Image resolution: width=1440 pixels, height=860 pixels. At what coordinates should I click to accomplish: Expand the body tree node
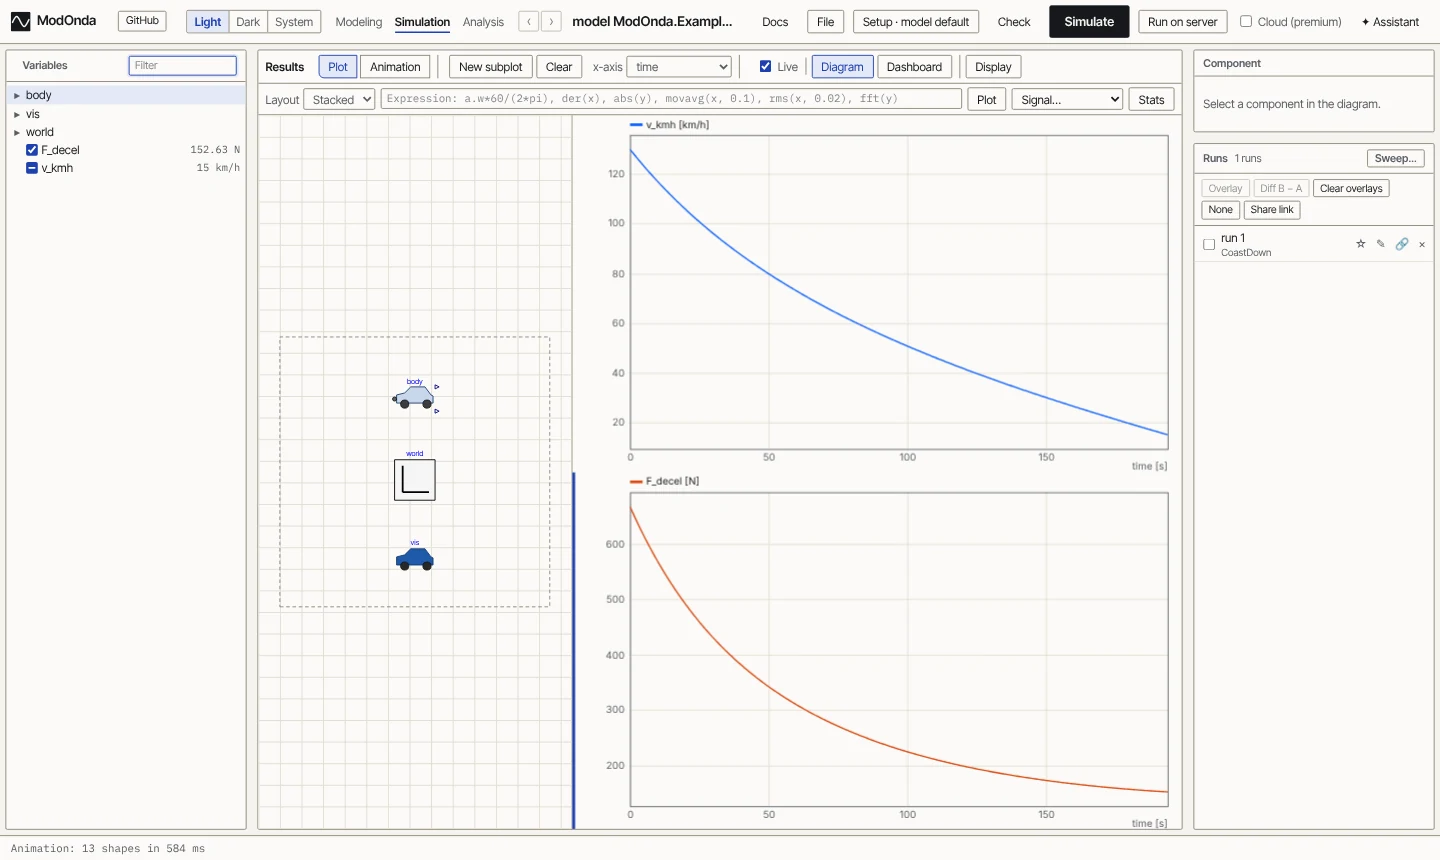point(17,96)
